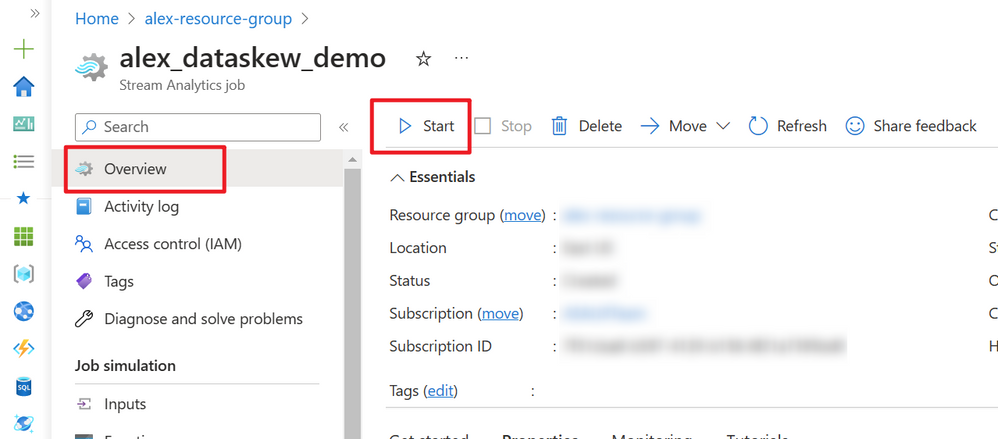Pin job with the favorite star
Viewport: 998px width, 439px height.
pos(423,59)
